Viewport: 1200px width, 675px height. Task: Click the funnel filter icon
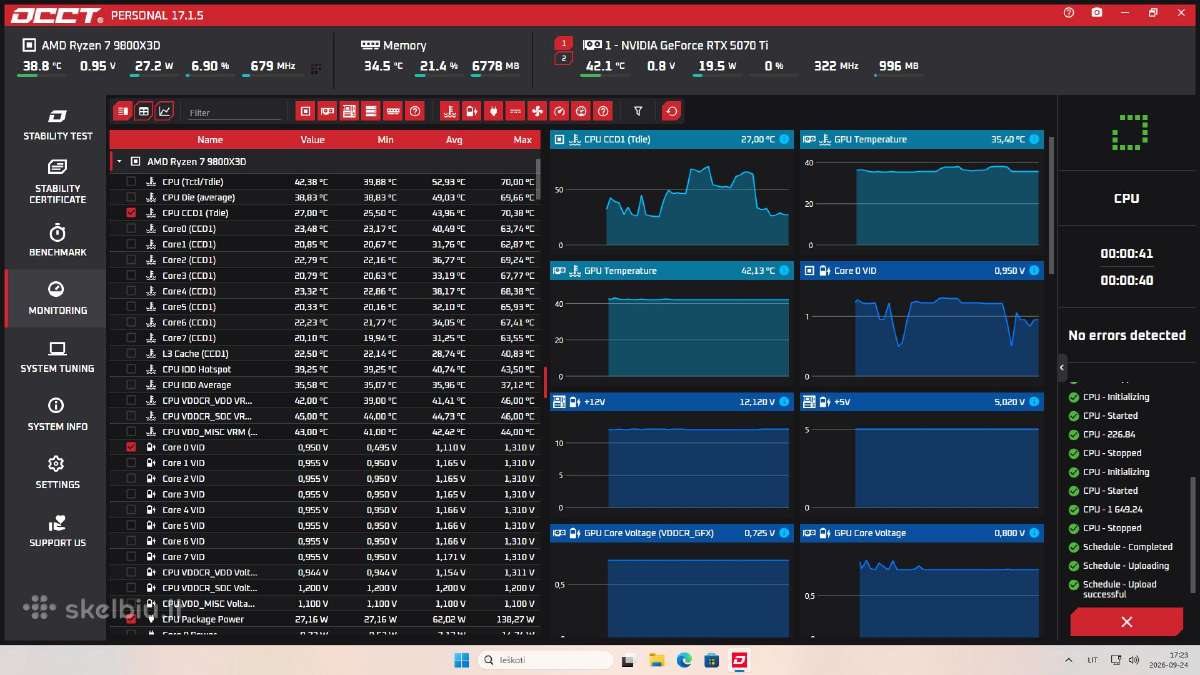click(638, 111)
